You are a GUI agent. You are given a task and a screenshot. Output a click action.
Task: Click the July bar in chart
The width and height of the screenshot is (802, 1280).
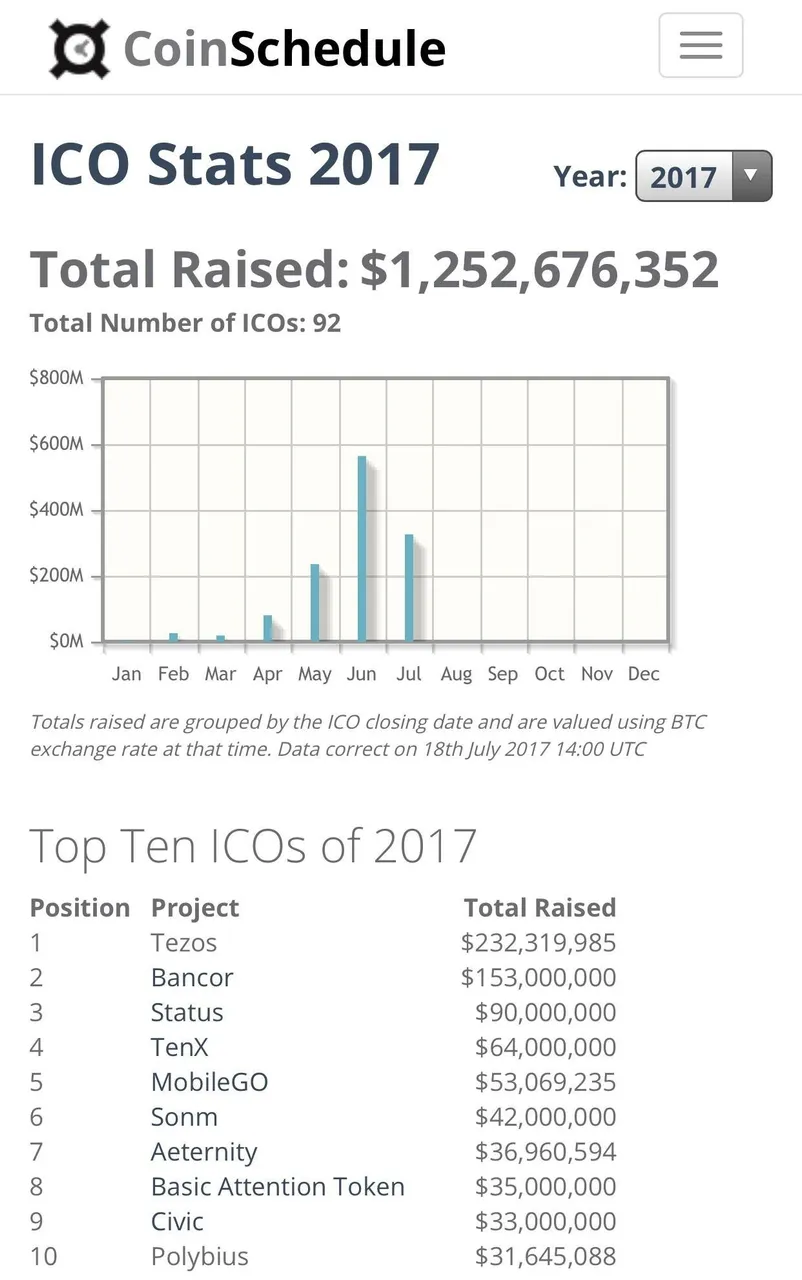click(x=409, y=588)
